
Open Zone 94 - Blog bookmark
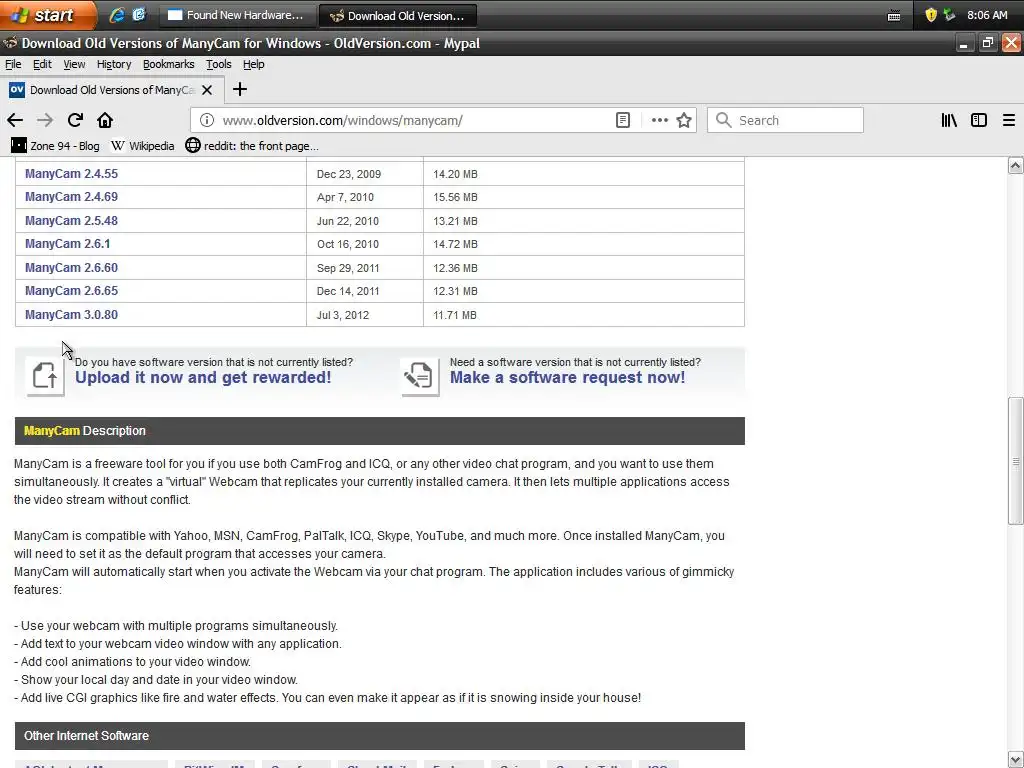click(x=56, y=146)
